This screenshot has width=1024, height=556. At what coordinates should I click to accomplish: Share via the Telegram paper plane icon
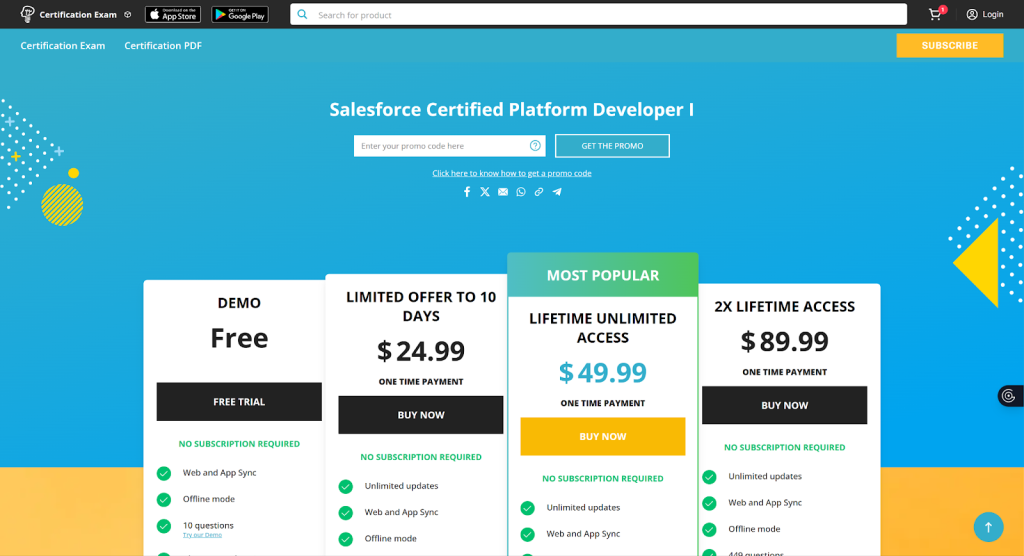(x=557, y=192)
